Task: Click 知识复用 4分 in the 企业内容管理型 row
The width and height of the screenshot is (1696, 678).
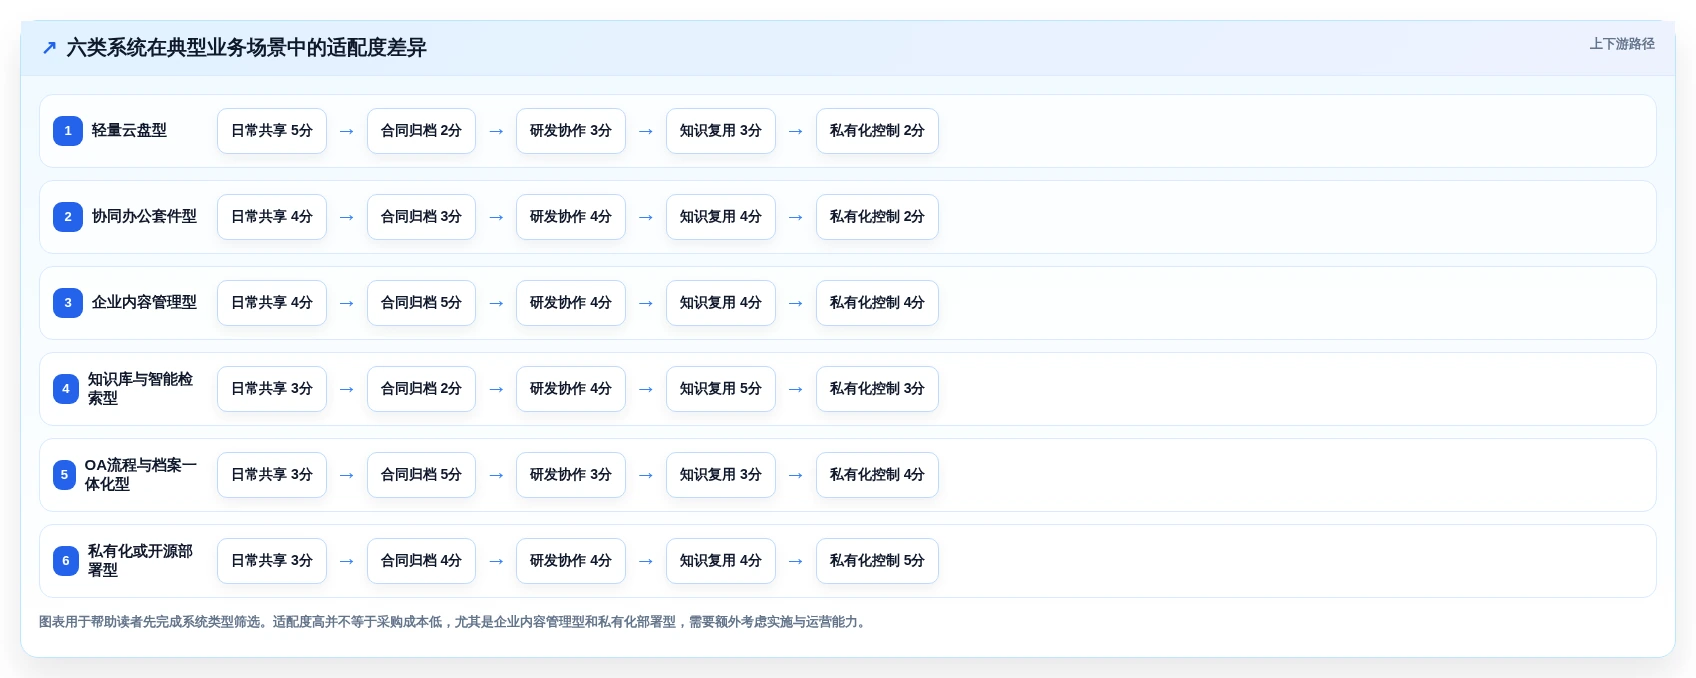Action: coord(721,303)
